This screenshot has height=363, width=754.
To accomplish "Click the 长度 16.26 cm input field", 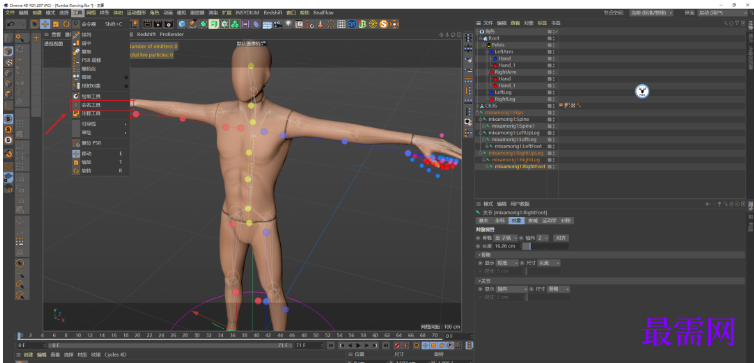I will (508, 246).
